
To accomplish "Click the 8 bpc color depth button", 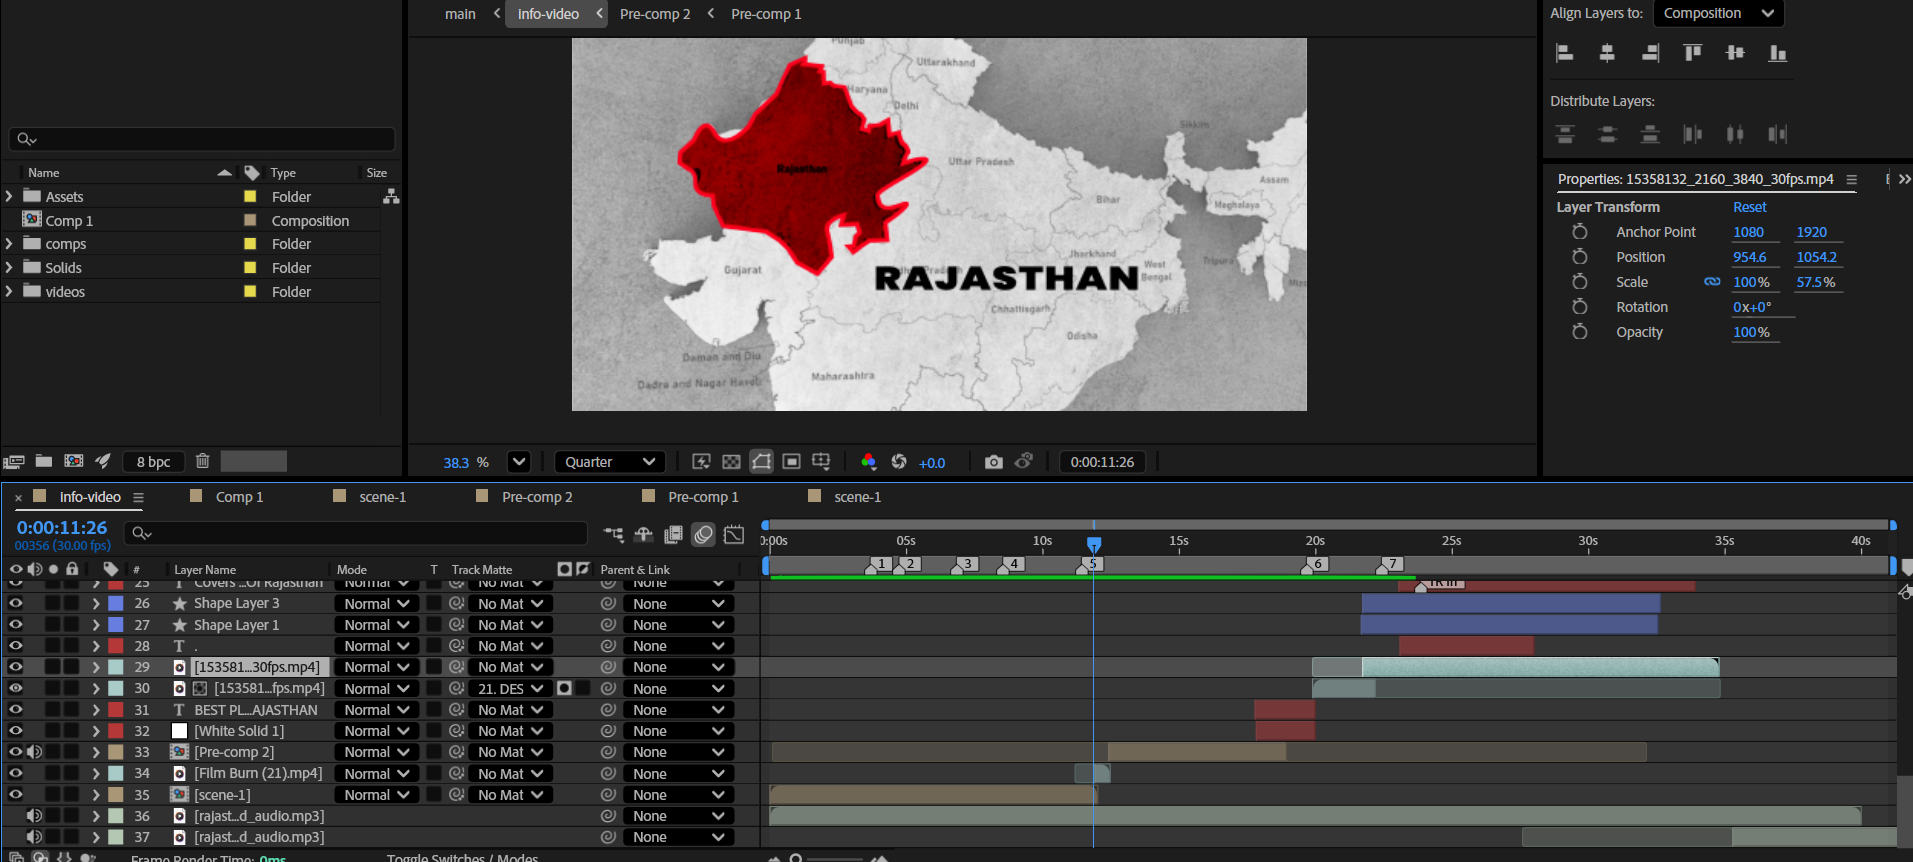I will 153,461.
